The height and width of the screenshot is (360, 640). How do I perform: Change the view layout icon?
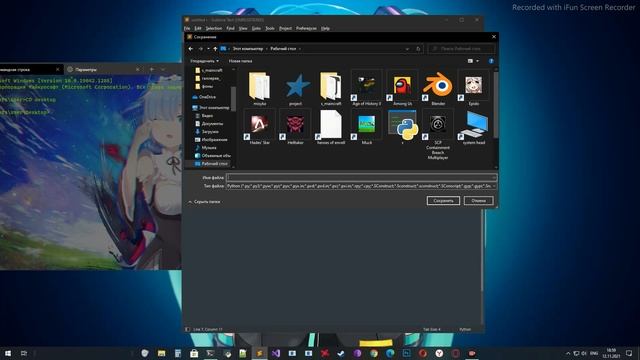pos(470,61)
